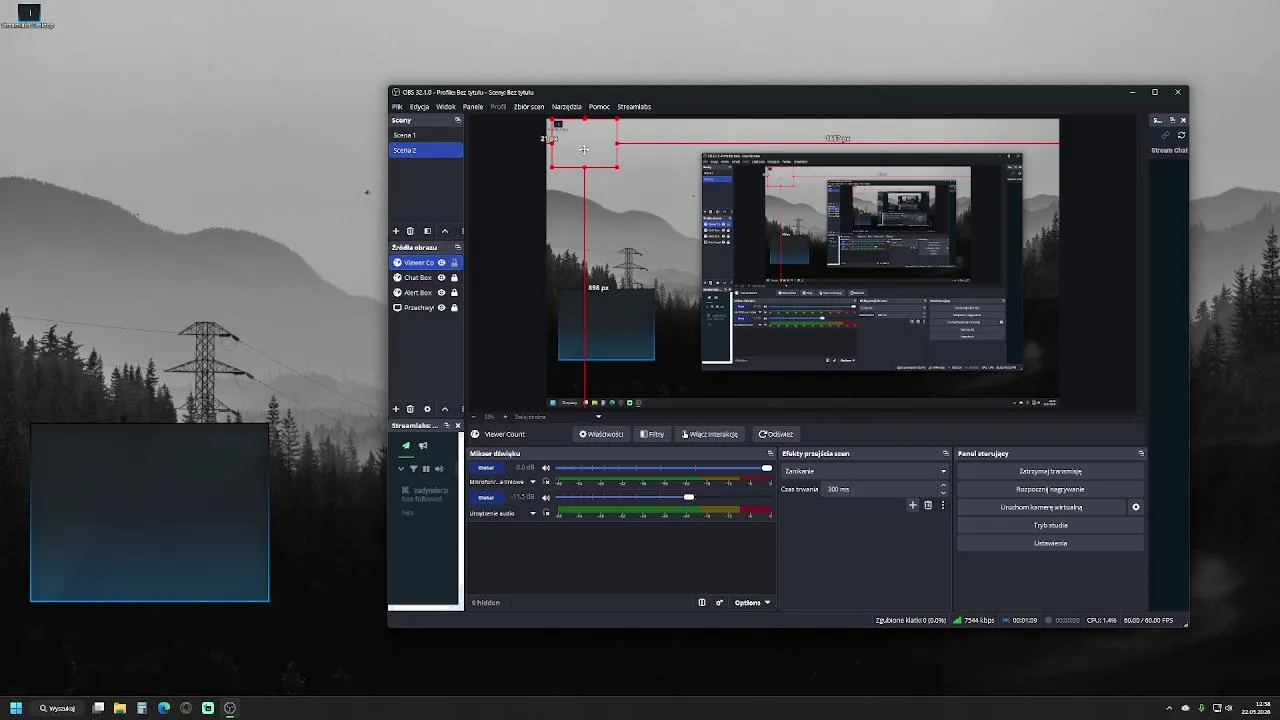Add a new source in Źródła obrazu
This screenshot has height=720, width=1280.
click(396, 409)
